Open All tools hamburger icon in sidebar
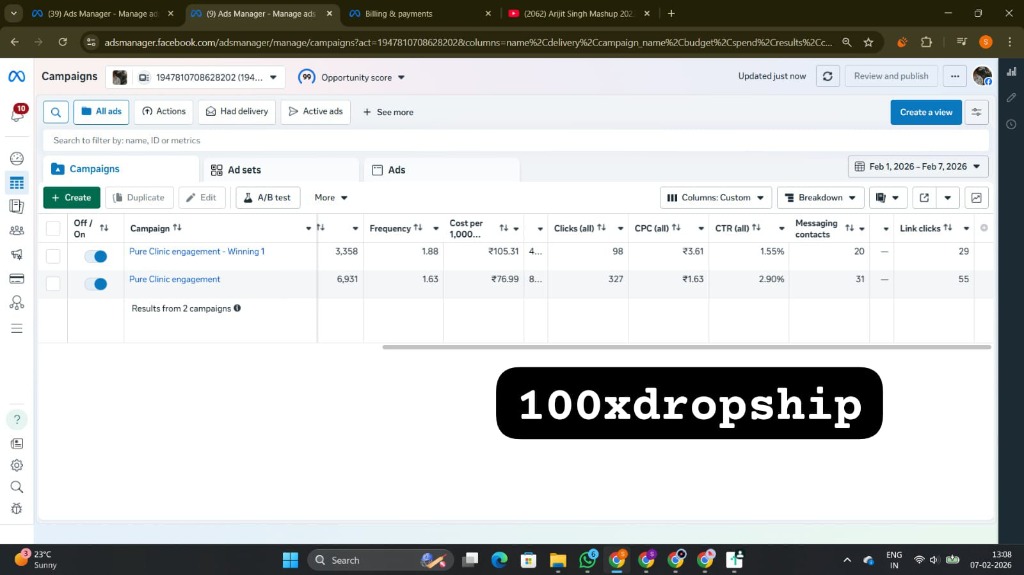 17,329
